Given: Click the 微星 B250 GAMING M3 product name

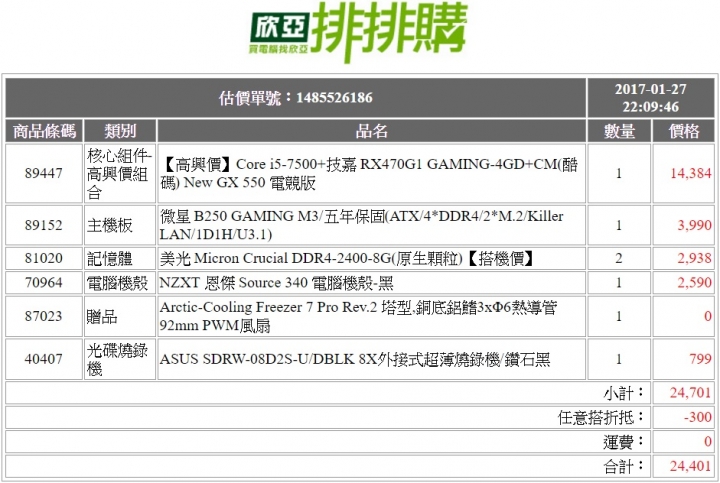Looking at the screenshot, I should pos(361,225).
